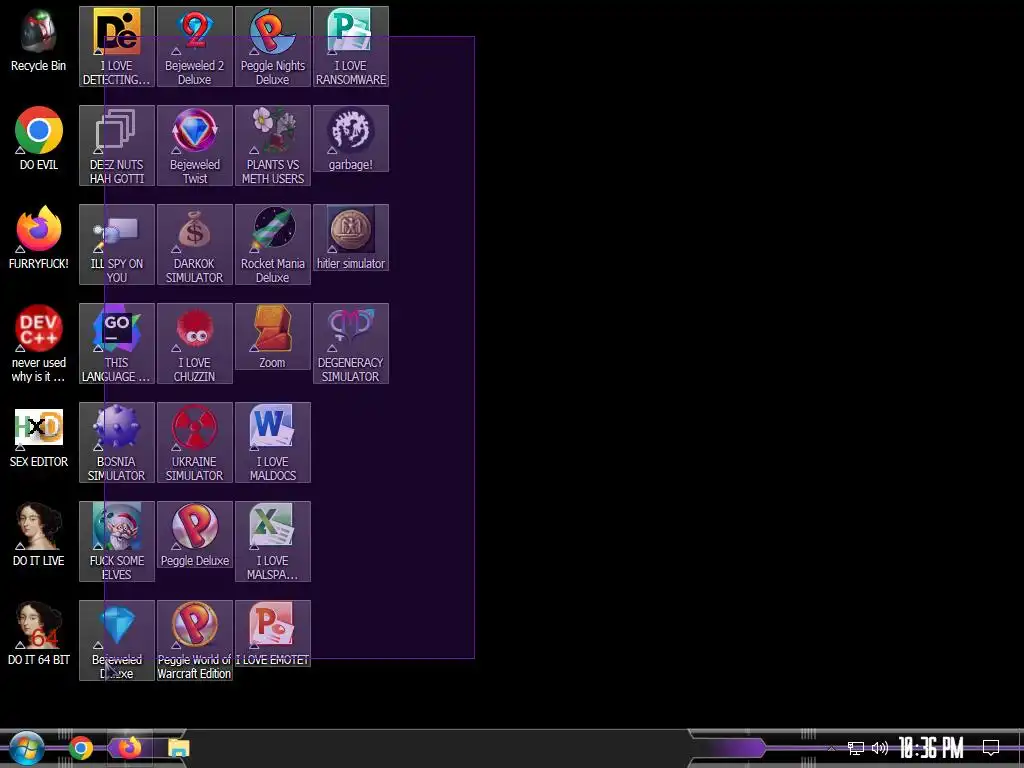Viewport: 1024px width, 768px height.
Task: Open the network status tray icon
Action: pyautogui.click(x=856, y=748)
